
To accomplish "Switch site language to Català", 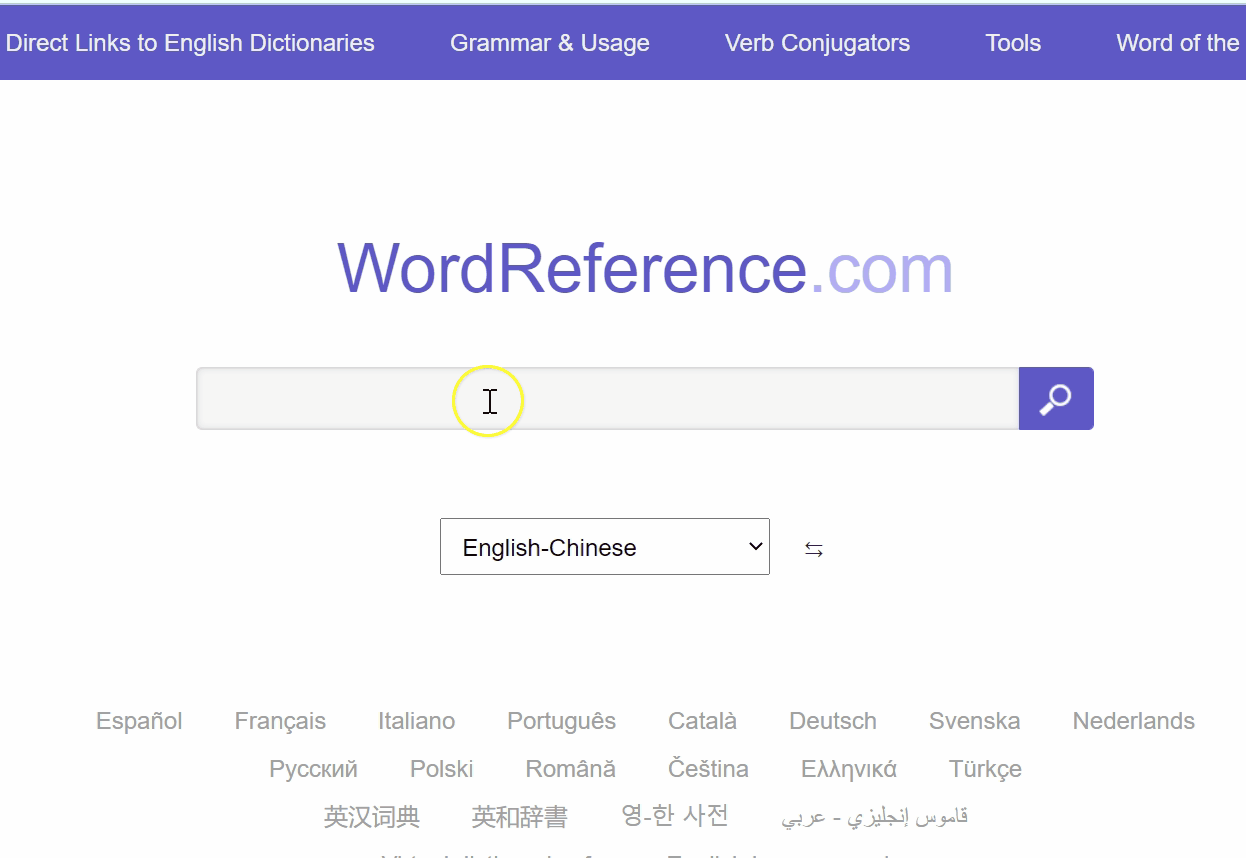I will click(x=702, y=721).
